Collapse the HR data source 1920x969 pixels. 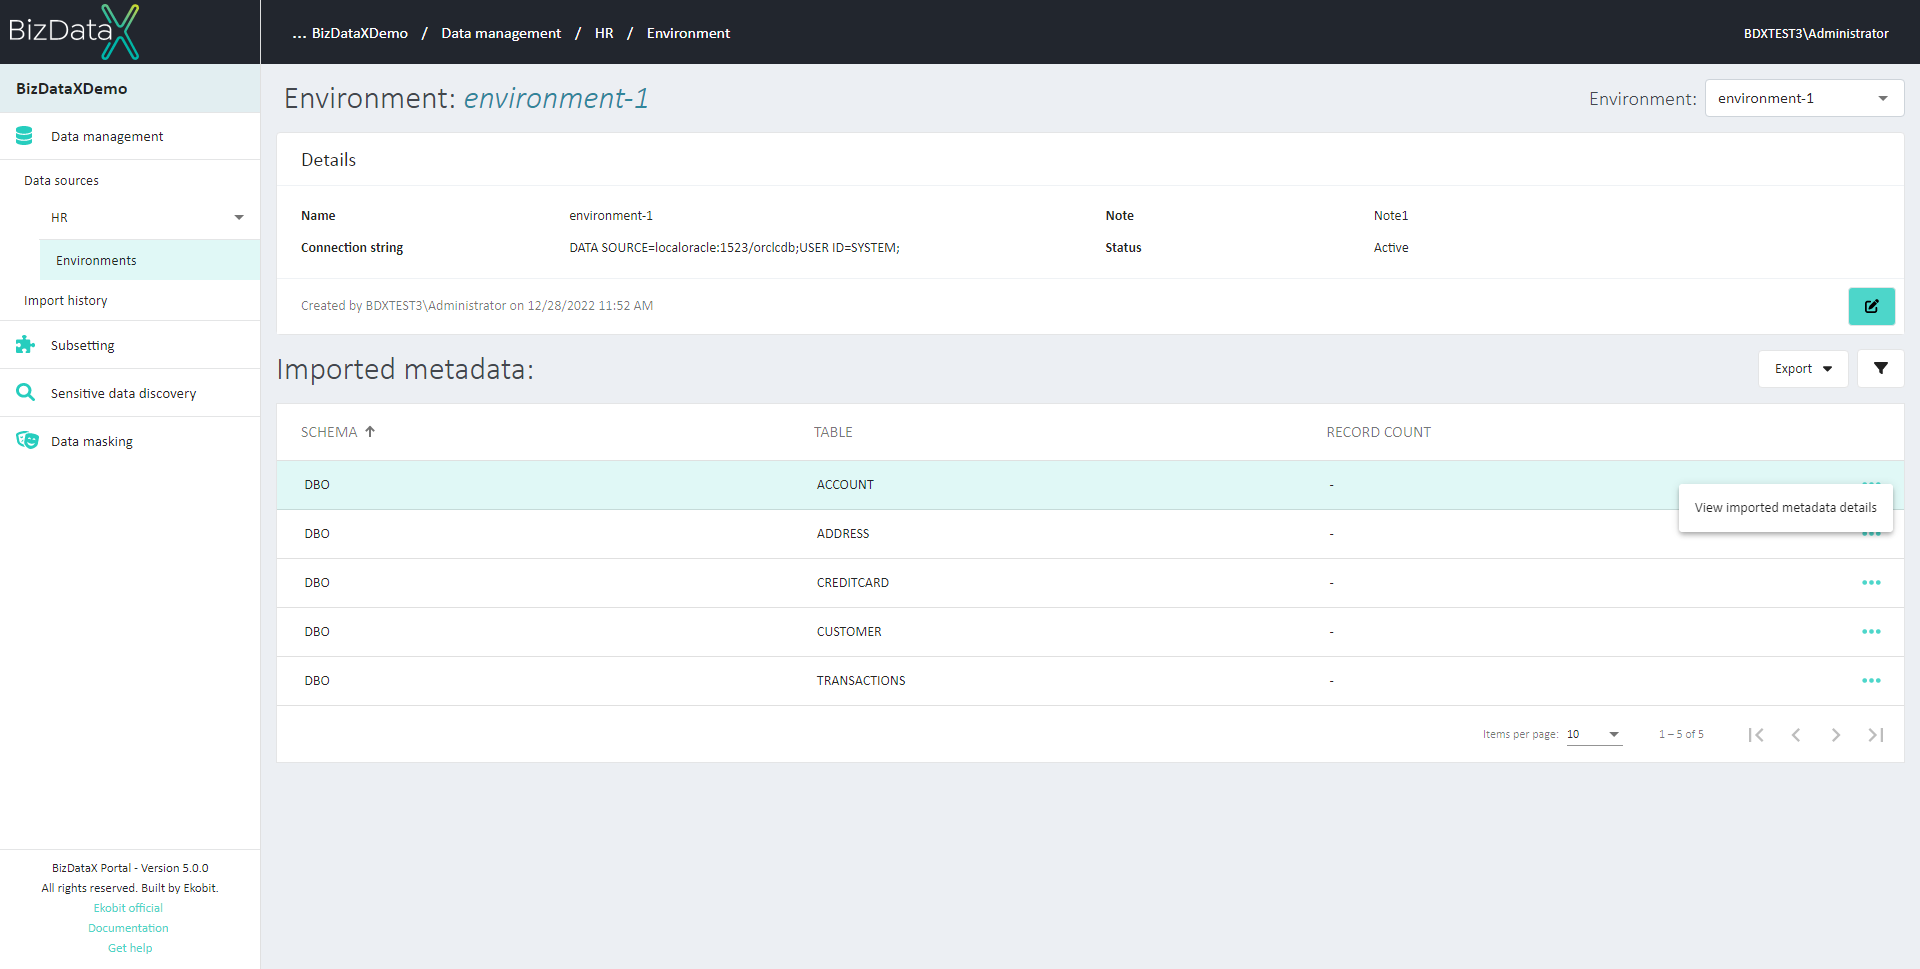point(239,217)
